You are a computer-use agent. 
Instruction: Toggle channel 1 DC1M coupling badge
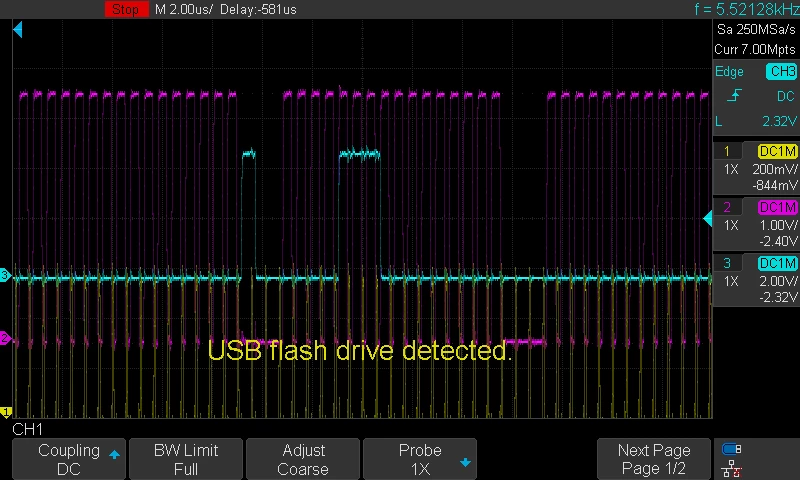click(x=778, y=151)
